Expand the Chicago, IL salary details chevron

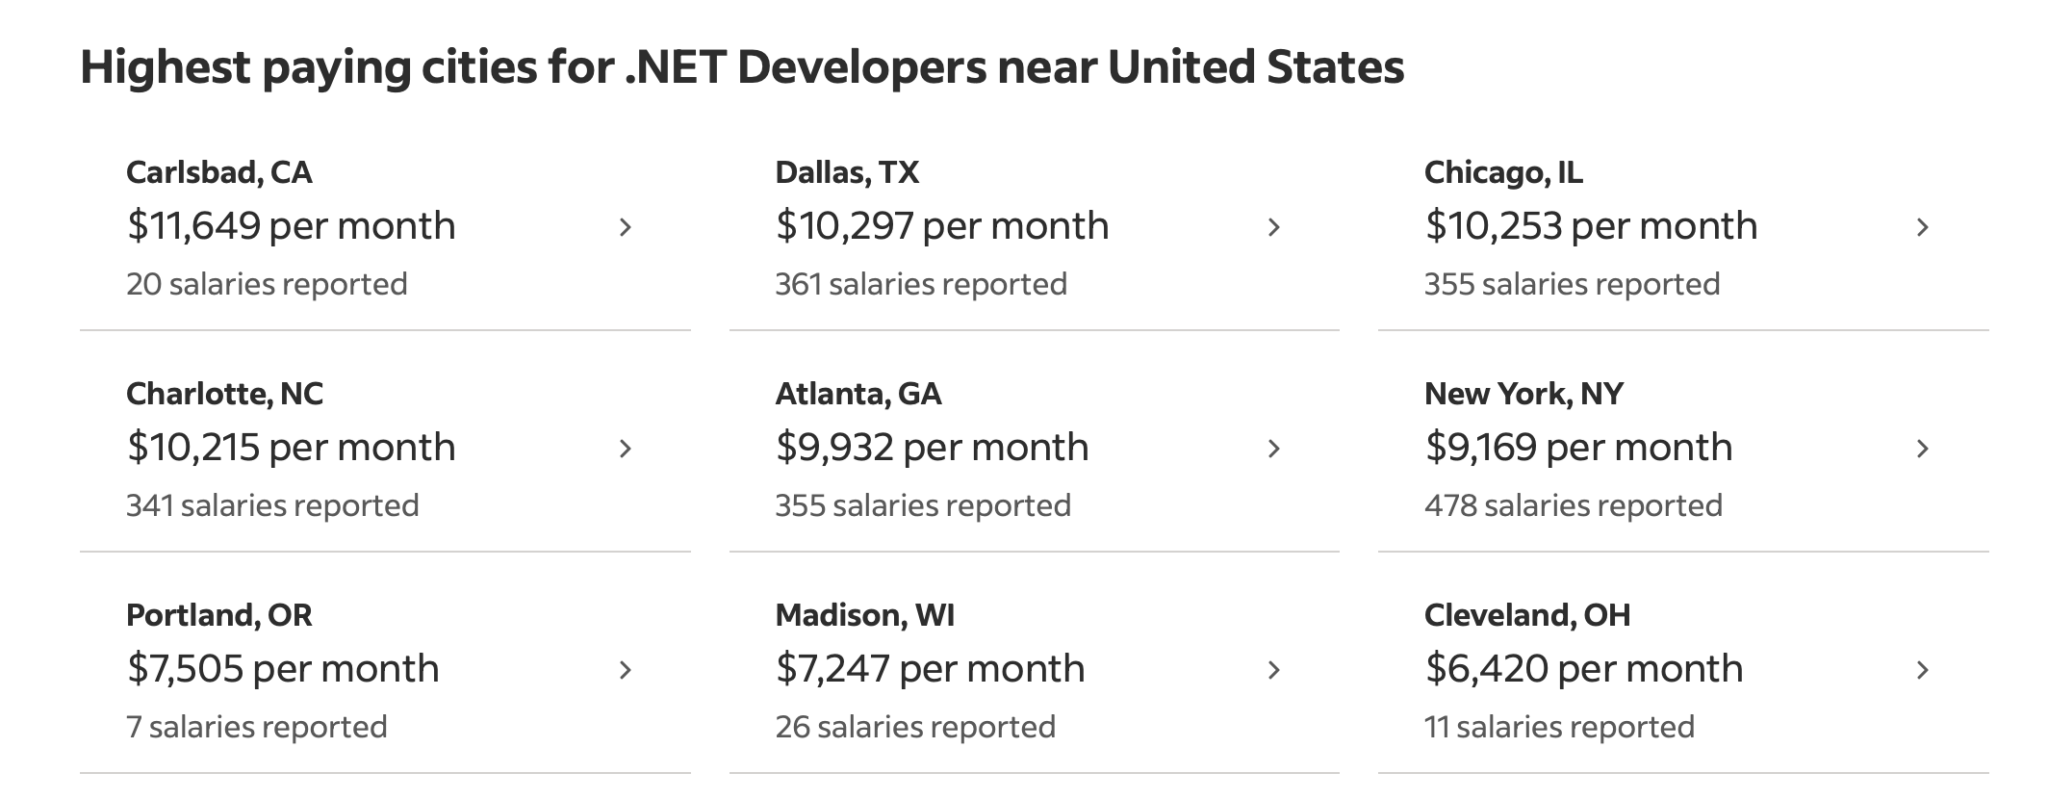pos(1922,228)
